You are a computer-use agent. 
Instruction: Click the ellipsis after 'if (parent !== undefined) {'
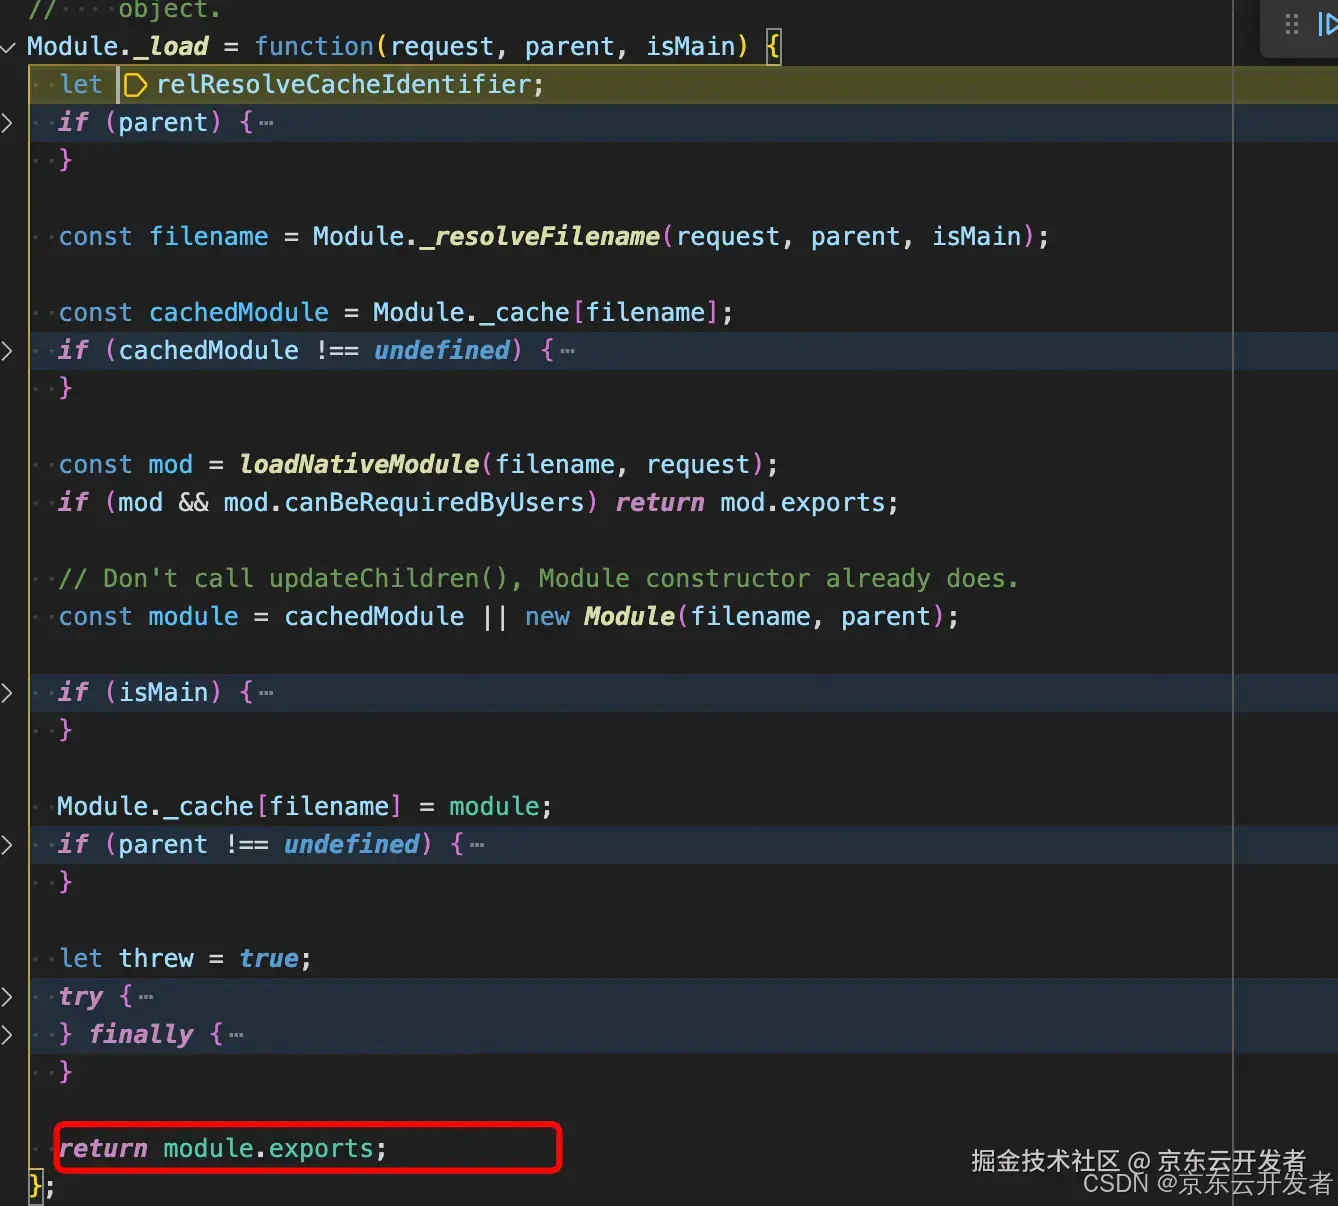(x=477, y=846)
